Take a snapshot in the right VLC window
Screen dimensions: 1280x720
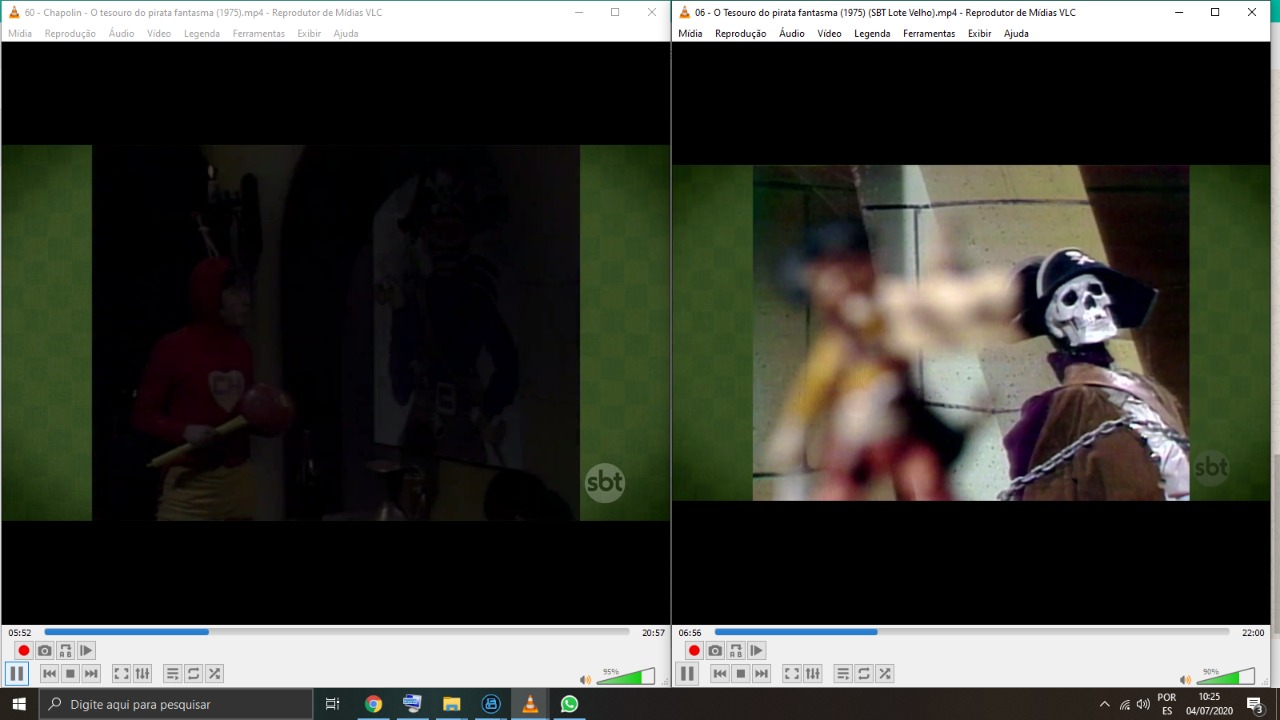click(x=715, y=651)
